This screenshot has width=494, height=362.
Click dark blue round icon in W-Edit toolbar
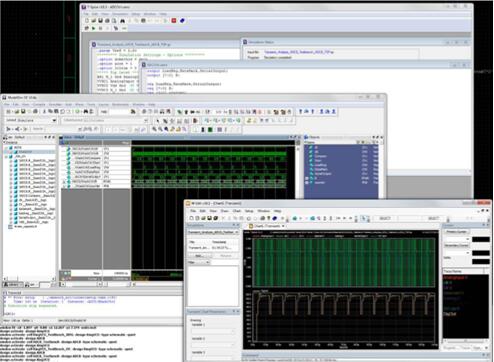(x=275, y=218)
